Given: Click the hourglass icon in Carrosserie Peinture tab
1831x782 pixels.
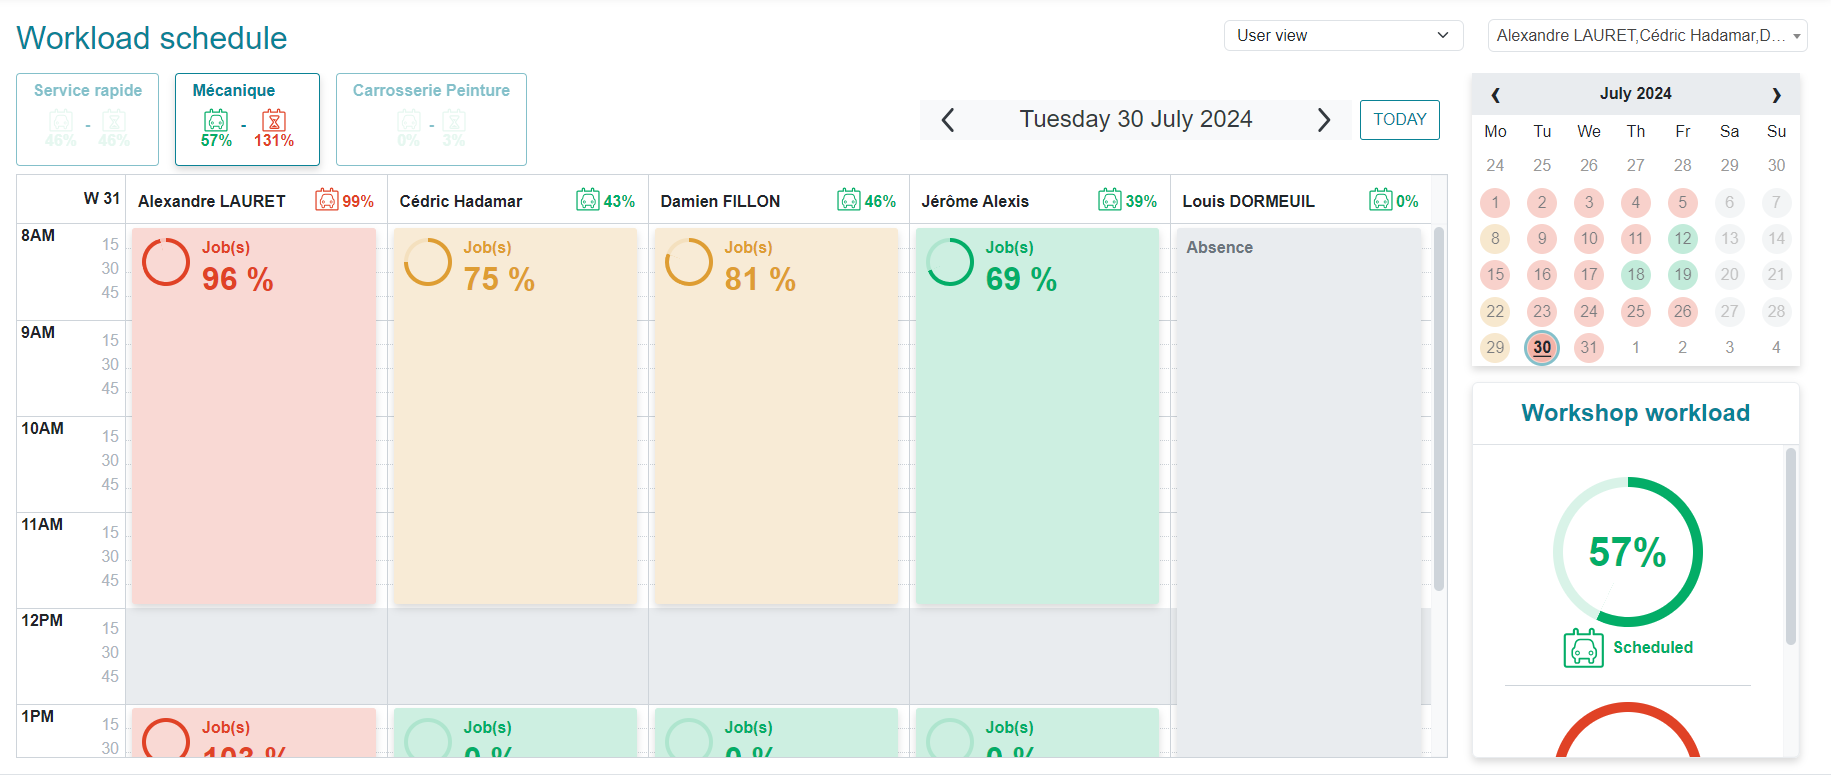Looking at the screenshot, I should tap(454, 121).
